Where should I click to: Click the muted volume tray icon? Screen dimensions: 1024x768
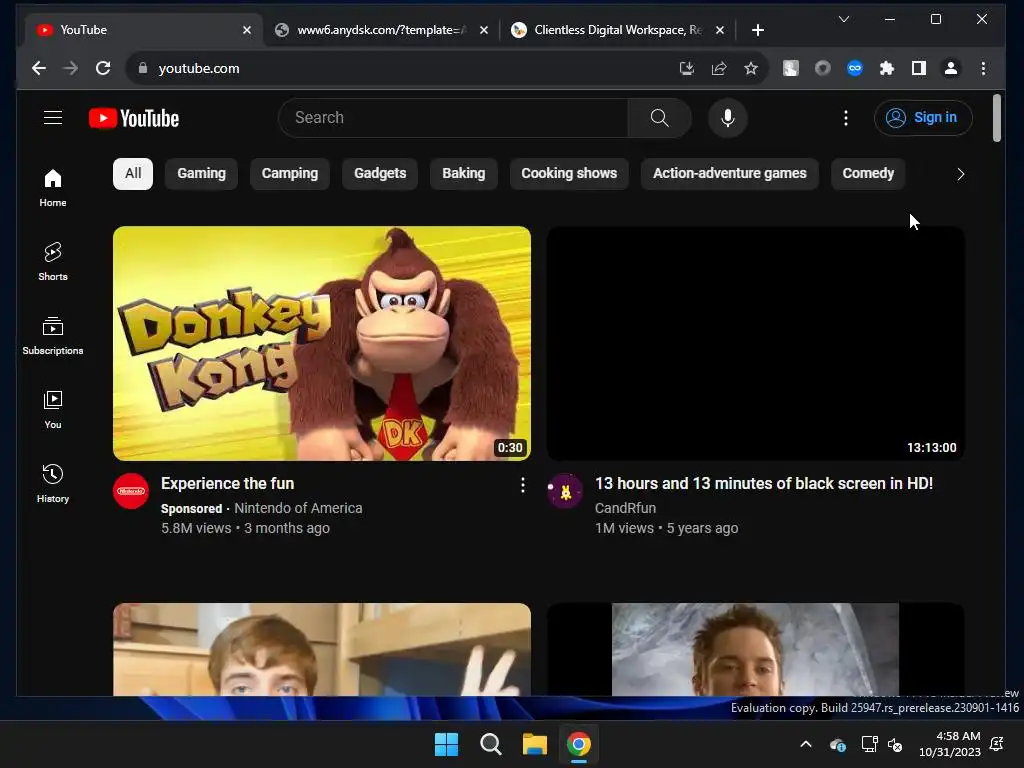pos(895,744)
